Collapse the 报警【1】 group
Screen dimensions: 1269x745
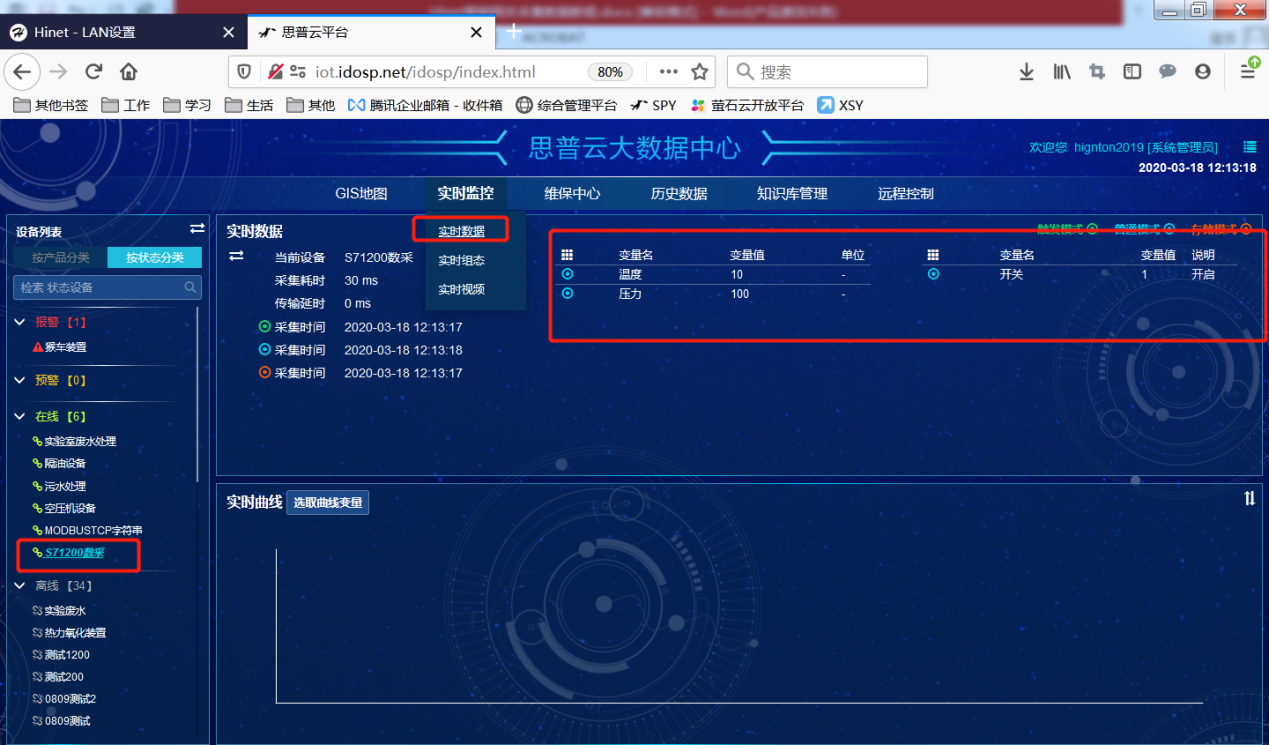click(x=20, y=322)
